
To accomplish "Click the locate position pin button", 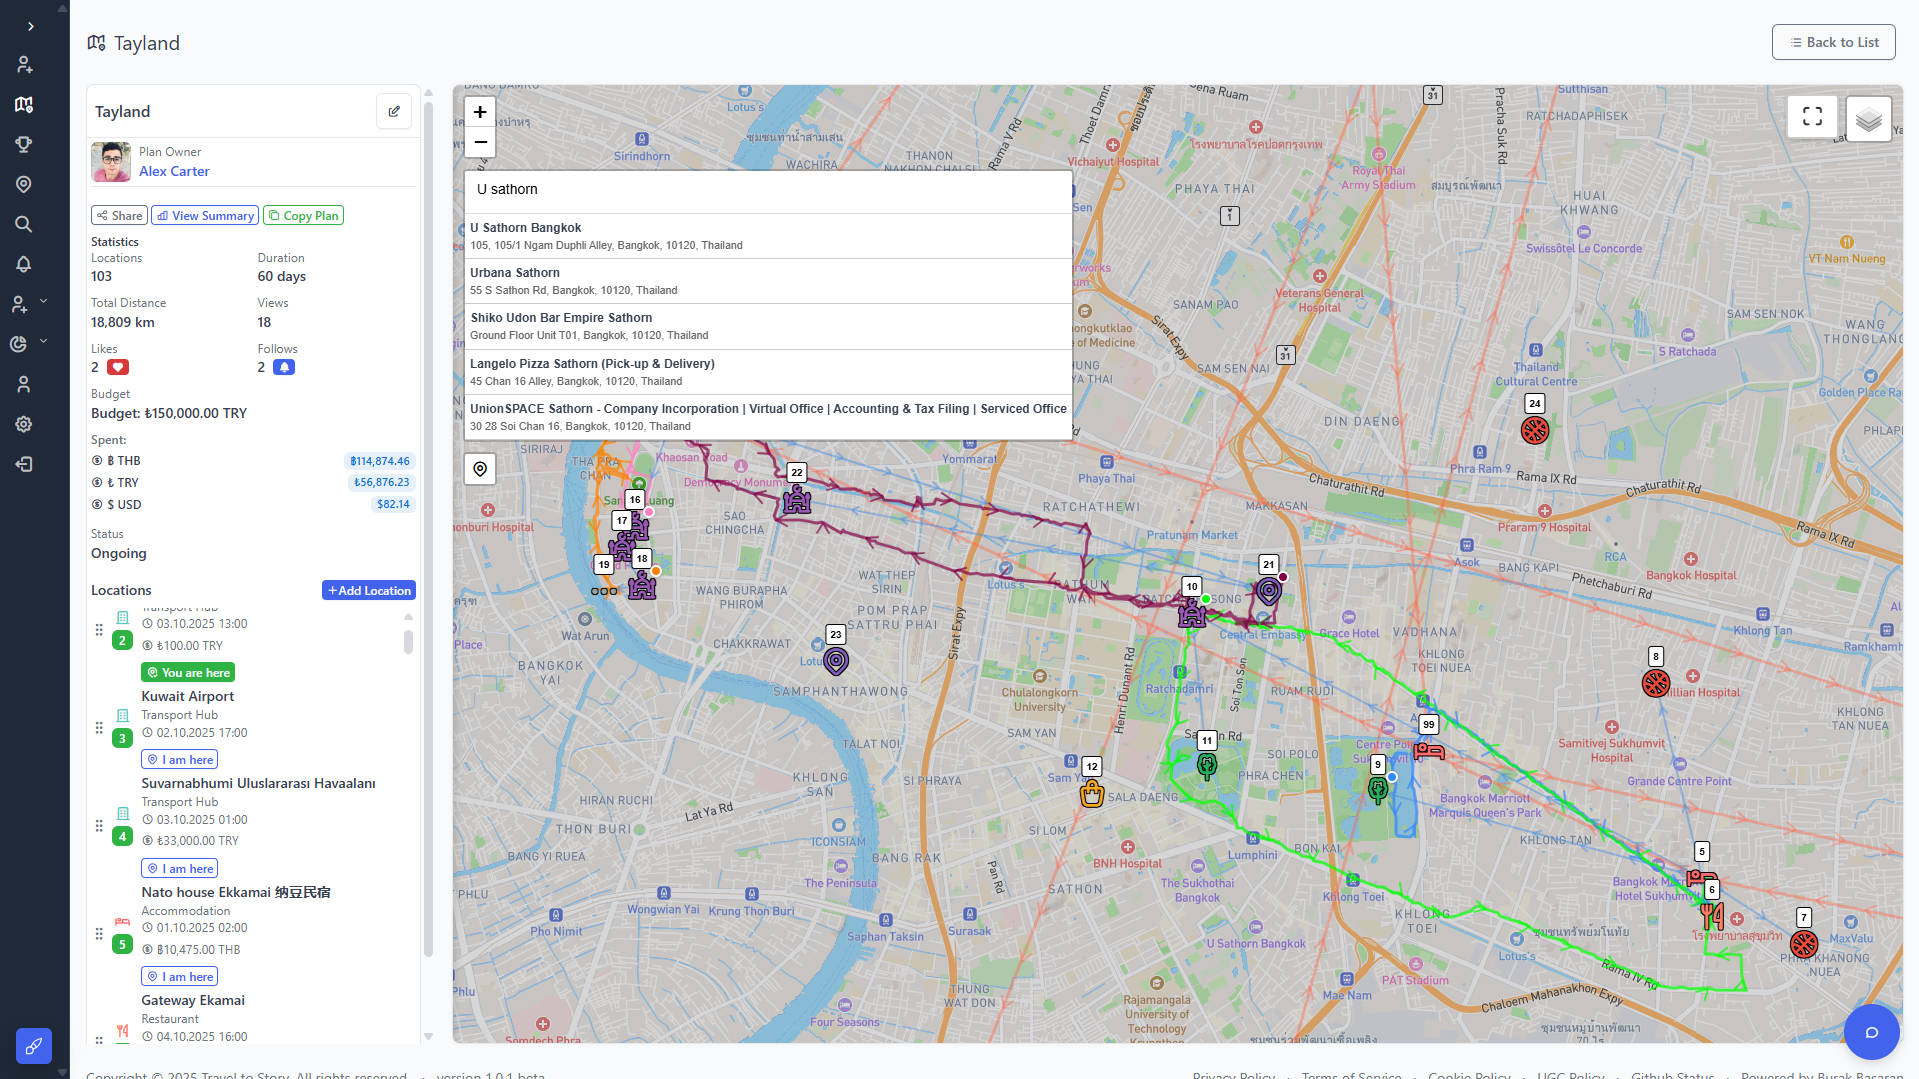I will (x=480, y=469).
